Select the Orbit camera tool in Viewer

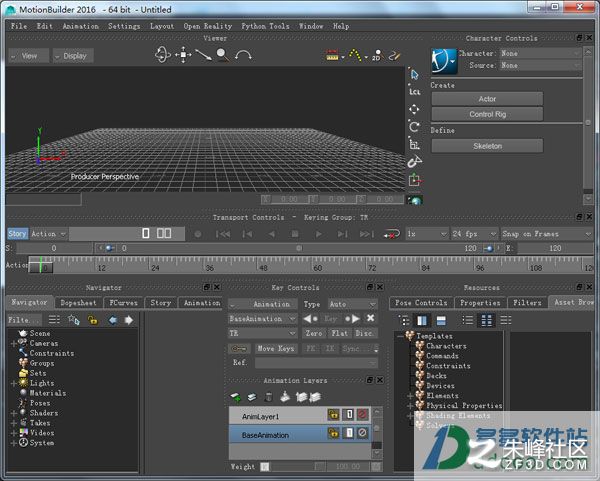pos(163,55)
